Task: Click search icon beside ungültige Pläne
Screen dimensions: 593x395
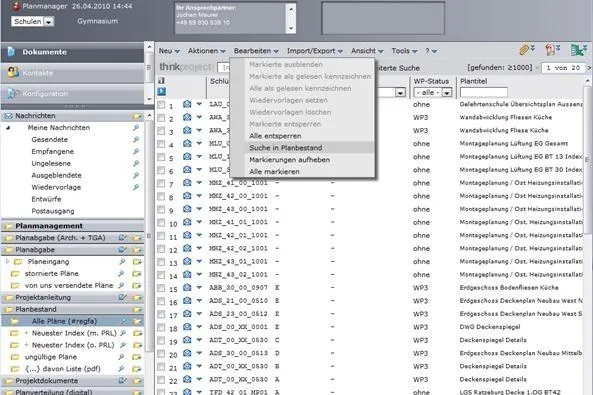Action: coord(121,357)
